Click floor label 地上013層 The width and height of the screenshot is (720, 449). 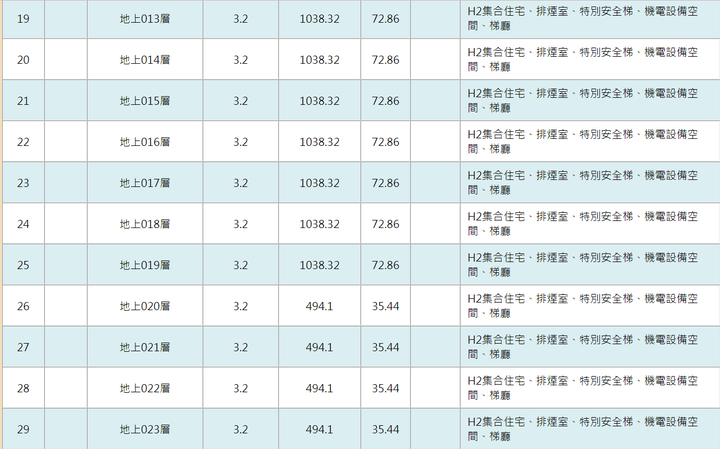pos(145,19)
